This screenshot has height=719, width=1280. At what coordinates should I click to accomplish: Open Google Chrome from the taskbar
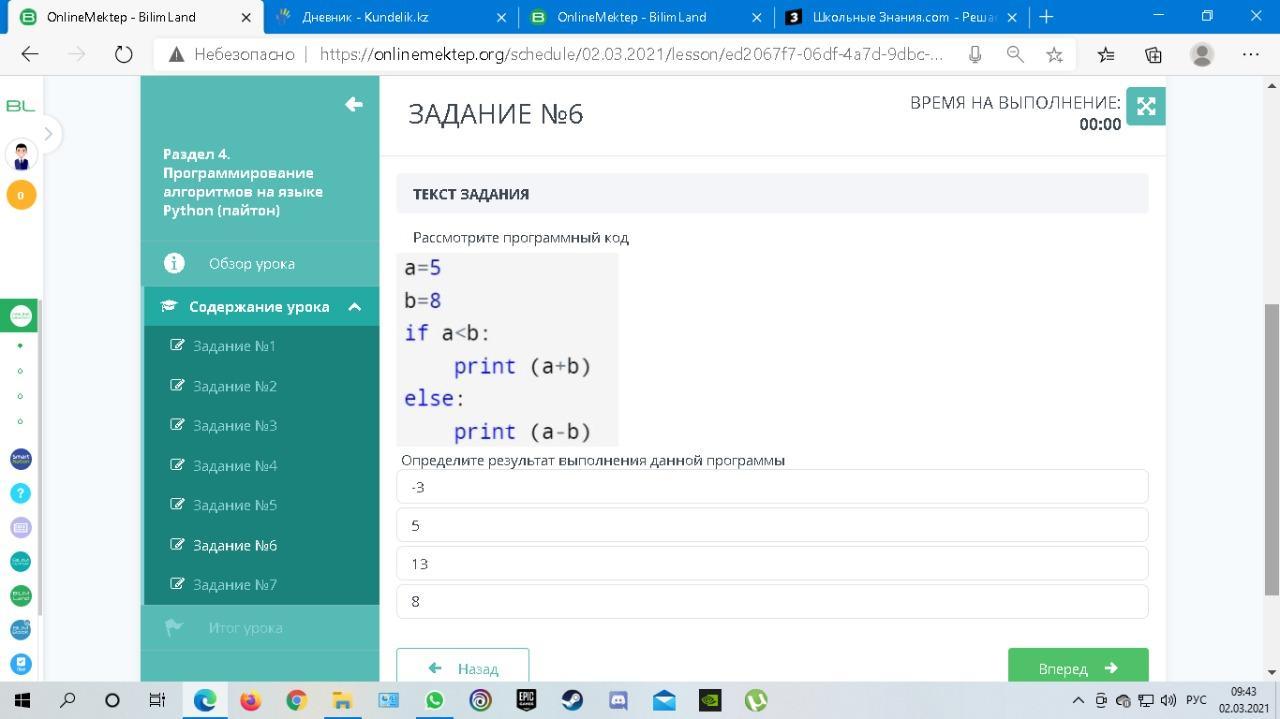296,700
